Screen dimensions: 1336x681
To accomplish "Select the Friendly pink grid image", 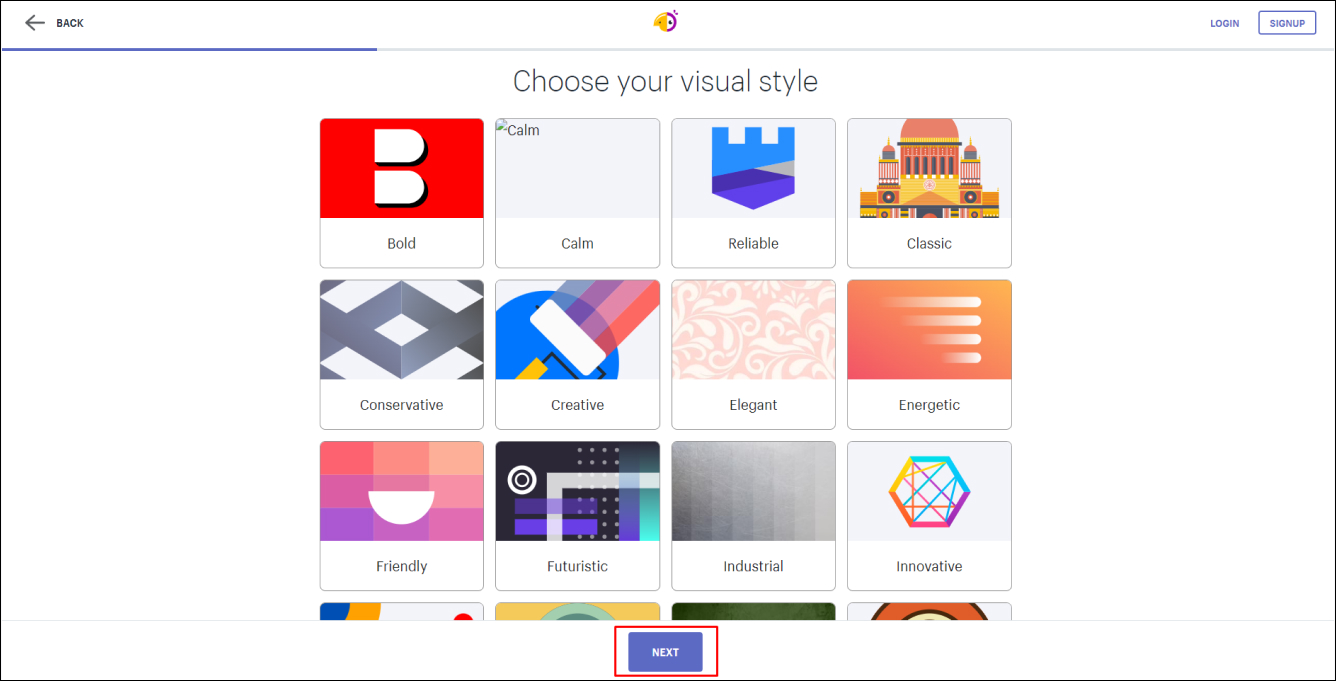I will [402, 491].
